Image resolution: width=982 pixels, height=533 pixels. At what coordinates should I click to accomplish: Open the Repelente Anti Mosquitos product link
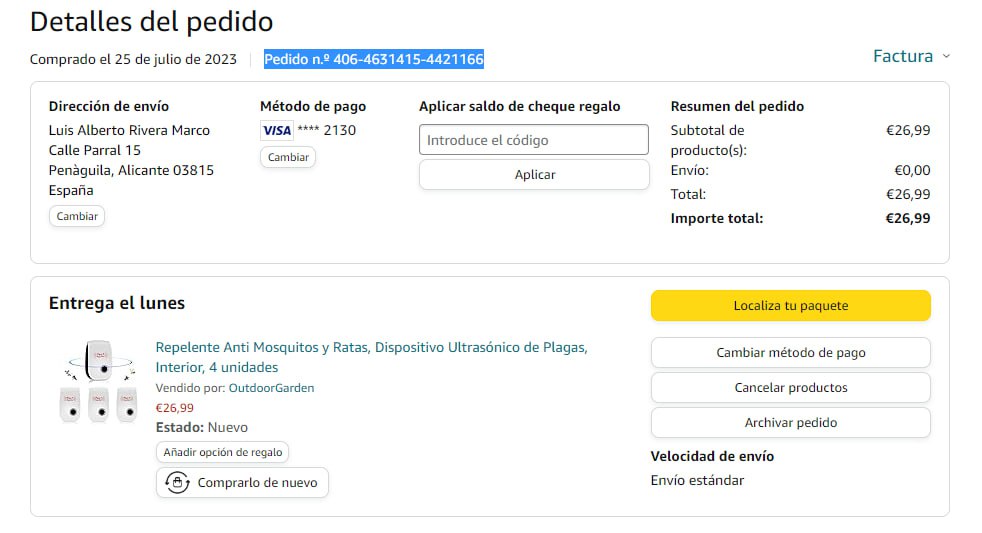tap(371, 348)
